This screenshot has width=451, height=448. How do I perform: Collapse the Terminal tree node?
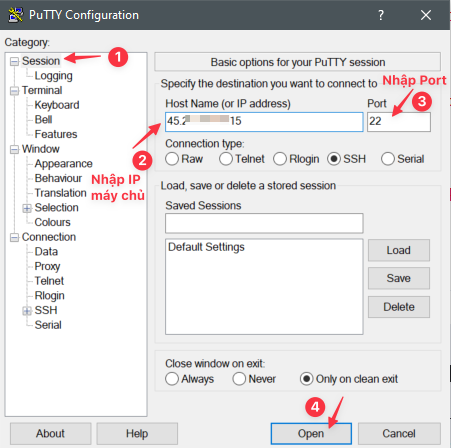coord(14,91)
